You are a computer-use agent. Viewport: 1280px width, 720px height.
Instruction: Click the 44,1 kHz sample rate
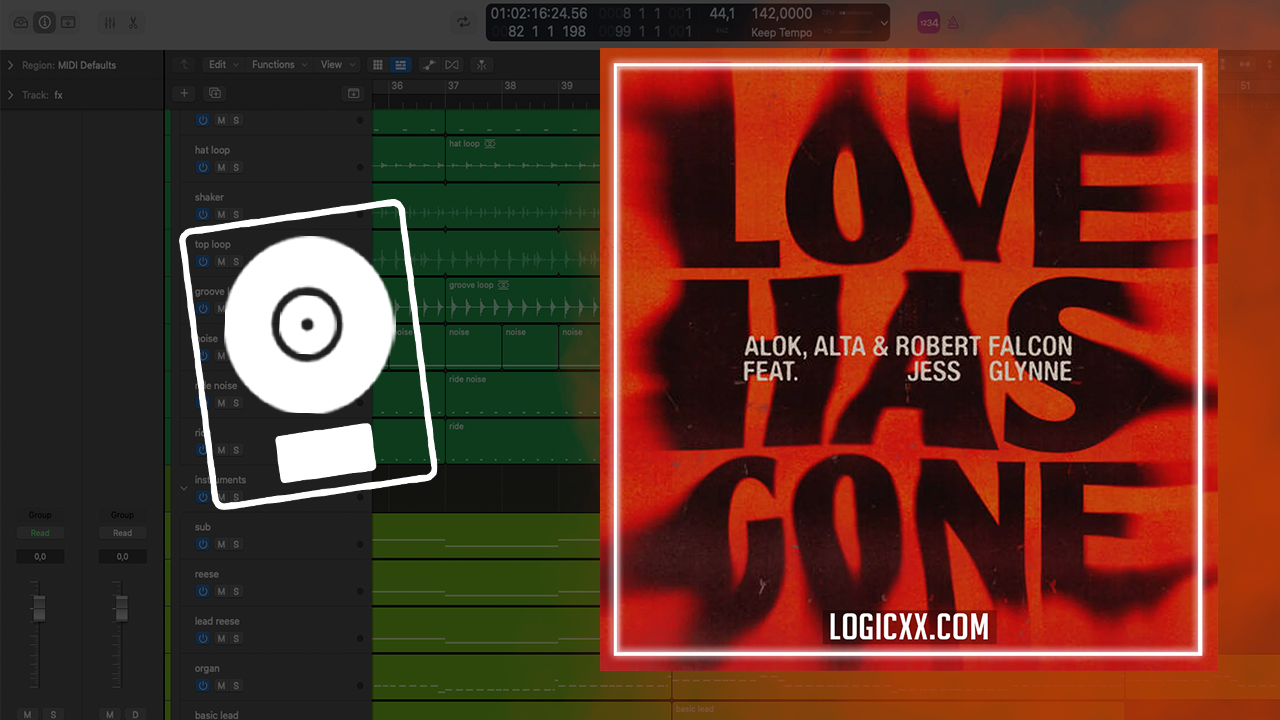[722, 14]
